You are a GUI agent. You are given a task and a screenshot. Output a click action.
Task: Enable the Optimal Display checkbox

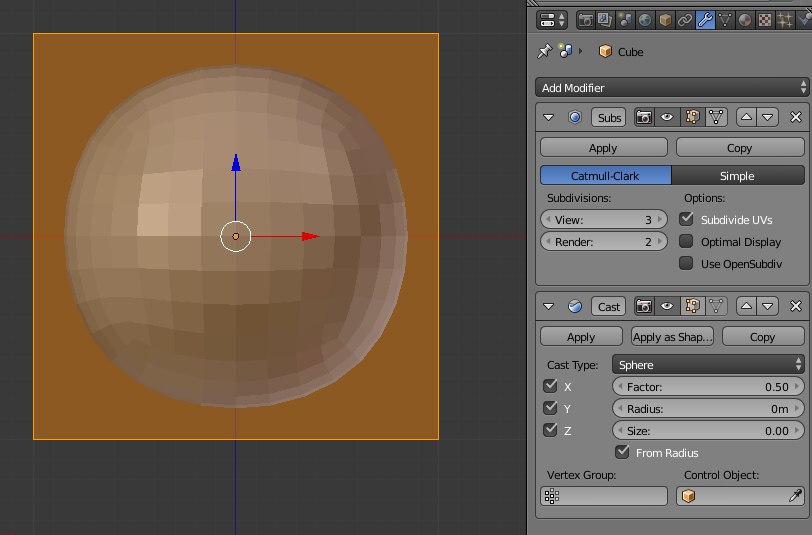point(686,241)
